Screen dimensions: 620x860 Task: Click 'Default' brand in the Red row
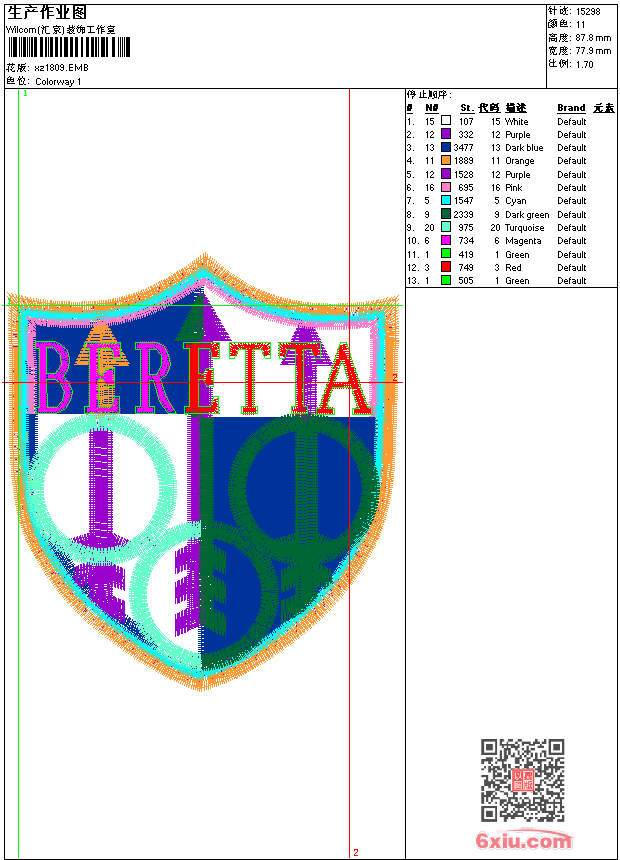click(x=571, y=268)
